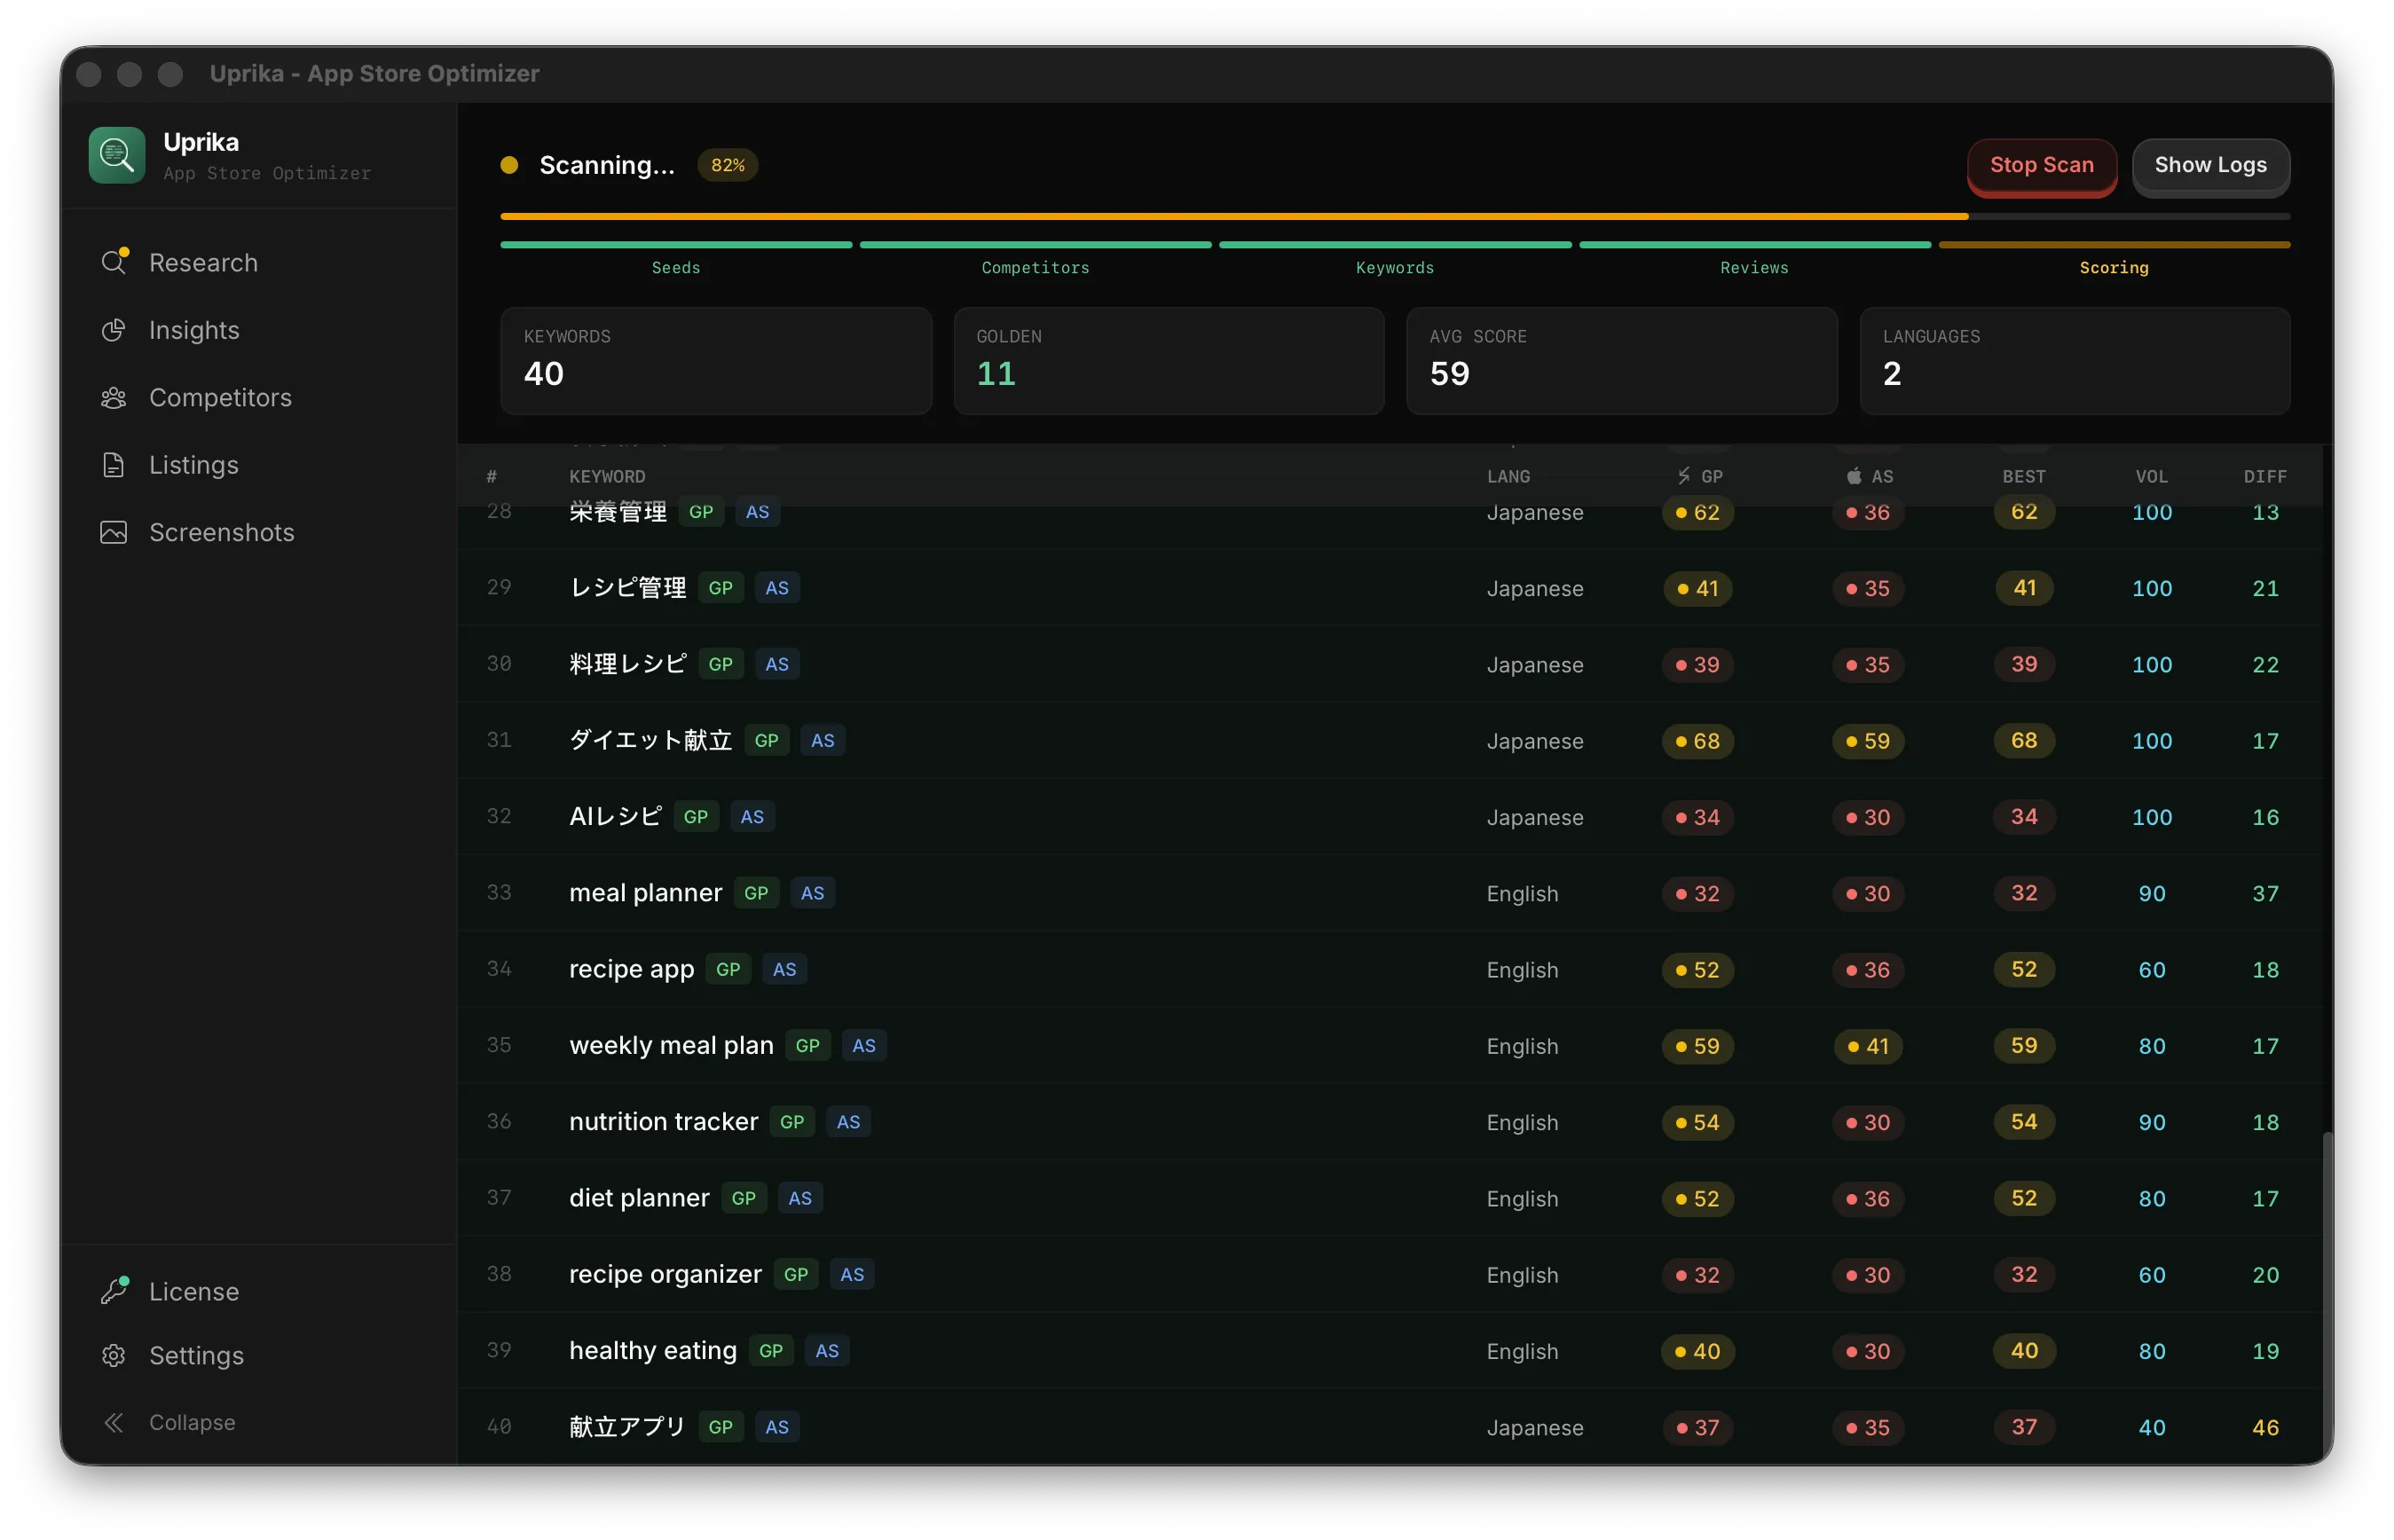Collapse the sidebar
2394x1540 pixels.
(x=192, y=1422)
